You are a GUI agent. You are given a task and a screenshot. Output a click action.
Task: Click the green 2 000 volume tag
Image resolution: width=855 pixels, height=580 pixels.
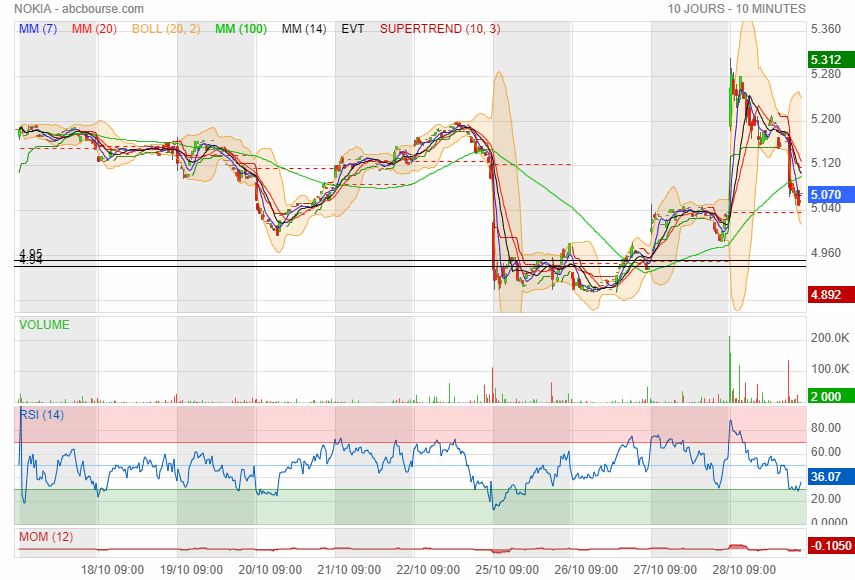tap(831, 396)
